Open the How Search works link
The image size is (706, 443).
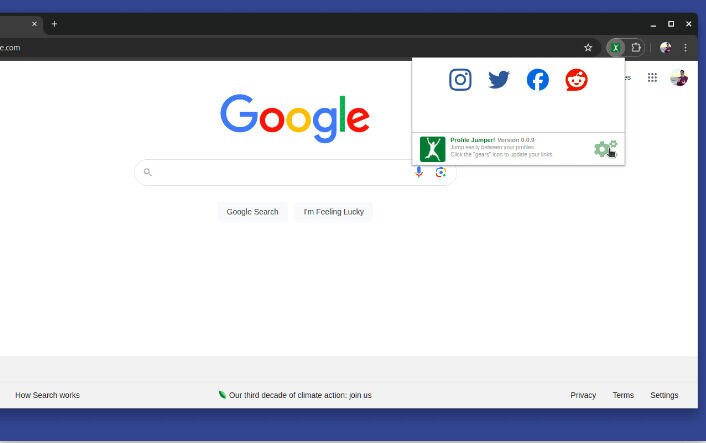[47, 395]
